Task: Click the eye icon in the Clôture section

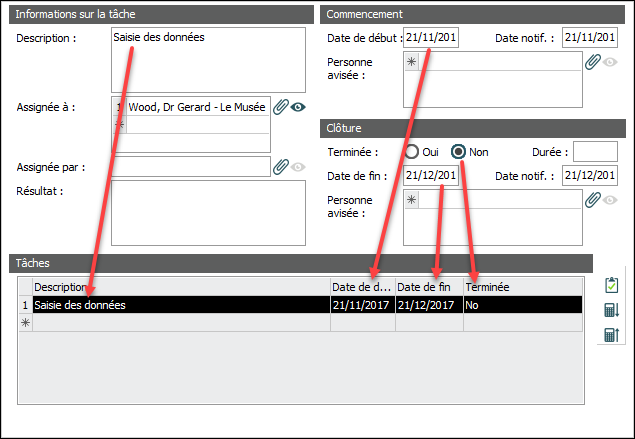Action: 610,200
